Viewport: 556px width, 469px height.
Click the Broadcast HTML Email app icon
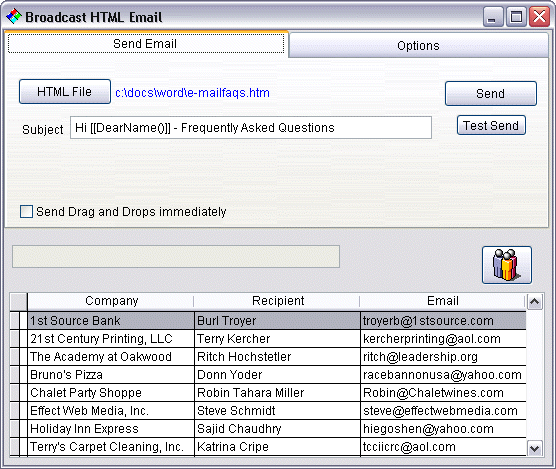click(x=14, y=17)
